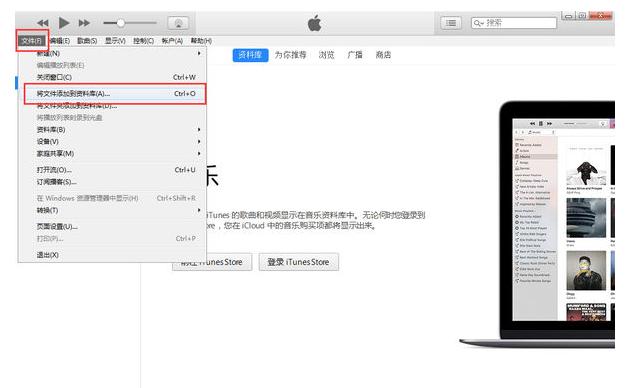This screenshot has width=633, height=388.
Task: Choose 退出(X) to quit iTunes
Action: [x=112, y=255]
